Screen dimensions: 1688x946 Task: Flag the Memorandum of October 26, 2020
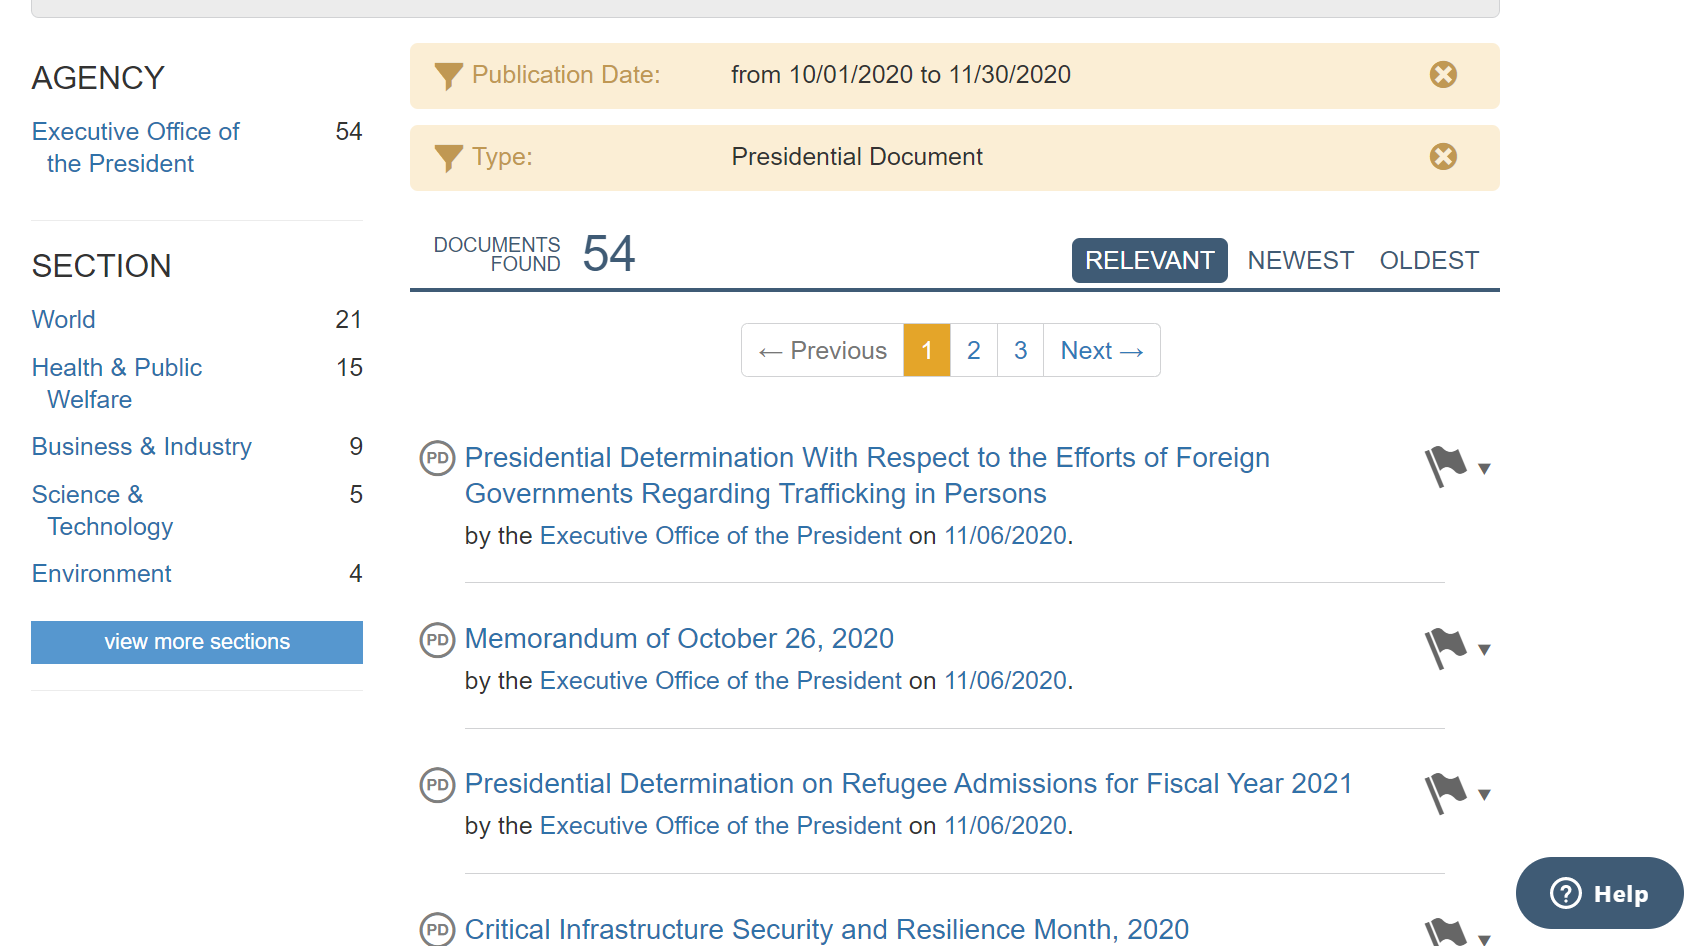click(x=1446, y=648)
